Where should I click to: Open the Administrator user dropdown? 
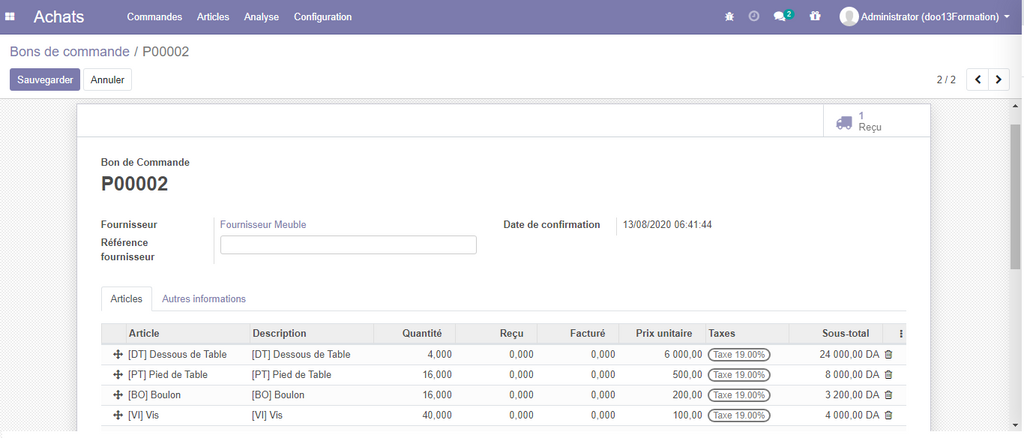pos(925,17)
